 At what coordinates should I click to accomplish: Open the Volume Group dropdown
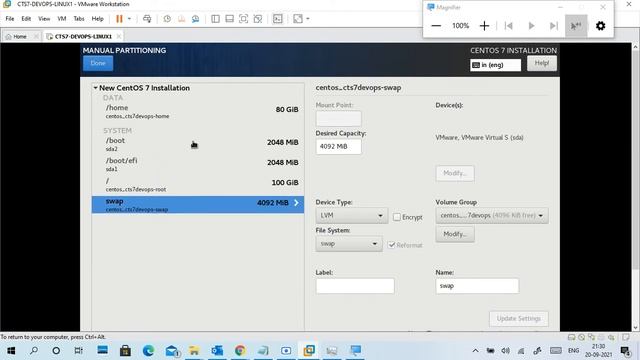tap(492, 216)
